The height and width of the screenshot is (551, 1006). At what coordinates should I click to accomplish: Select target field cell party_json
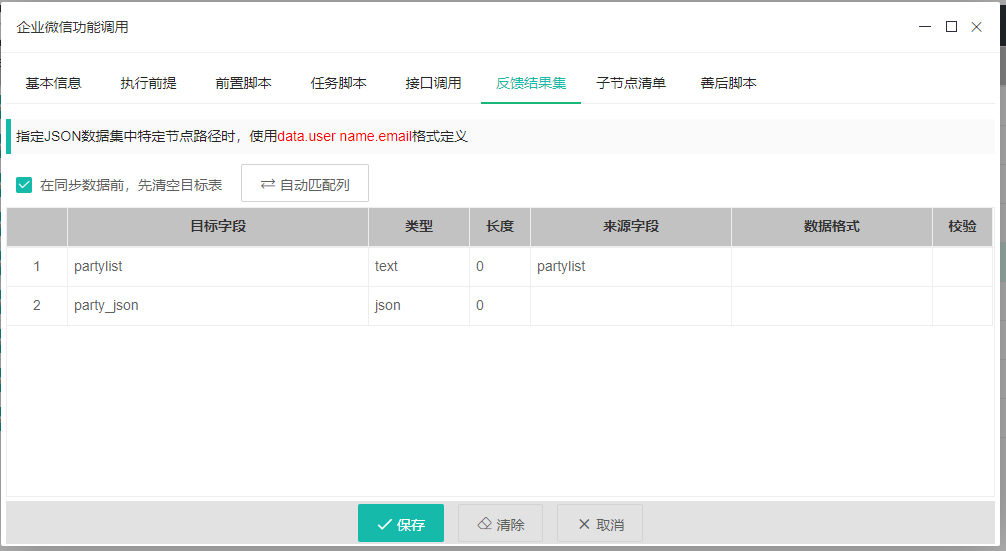218,306
